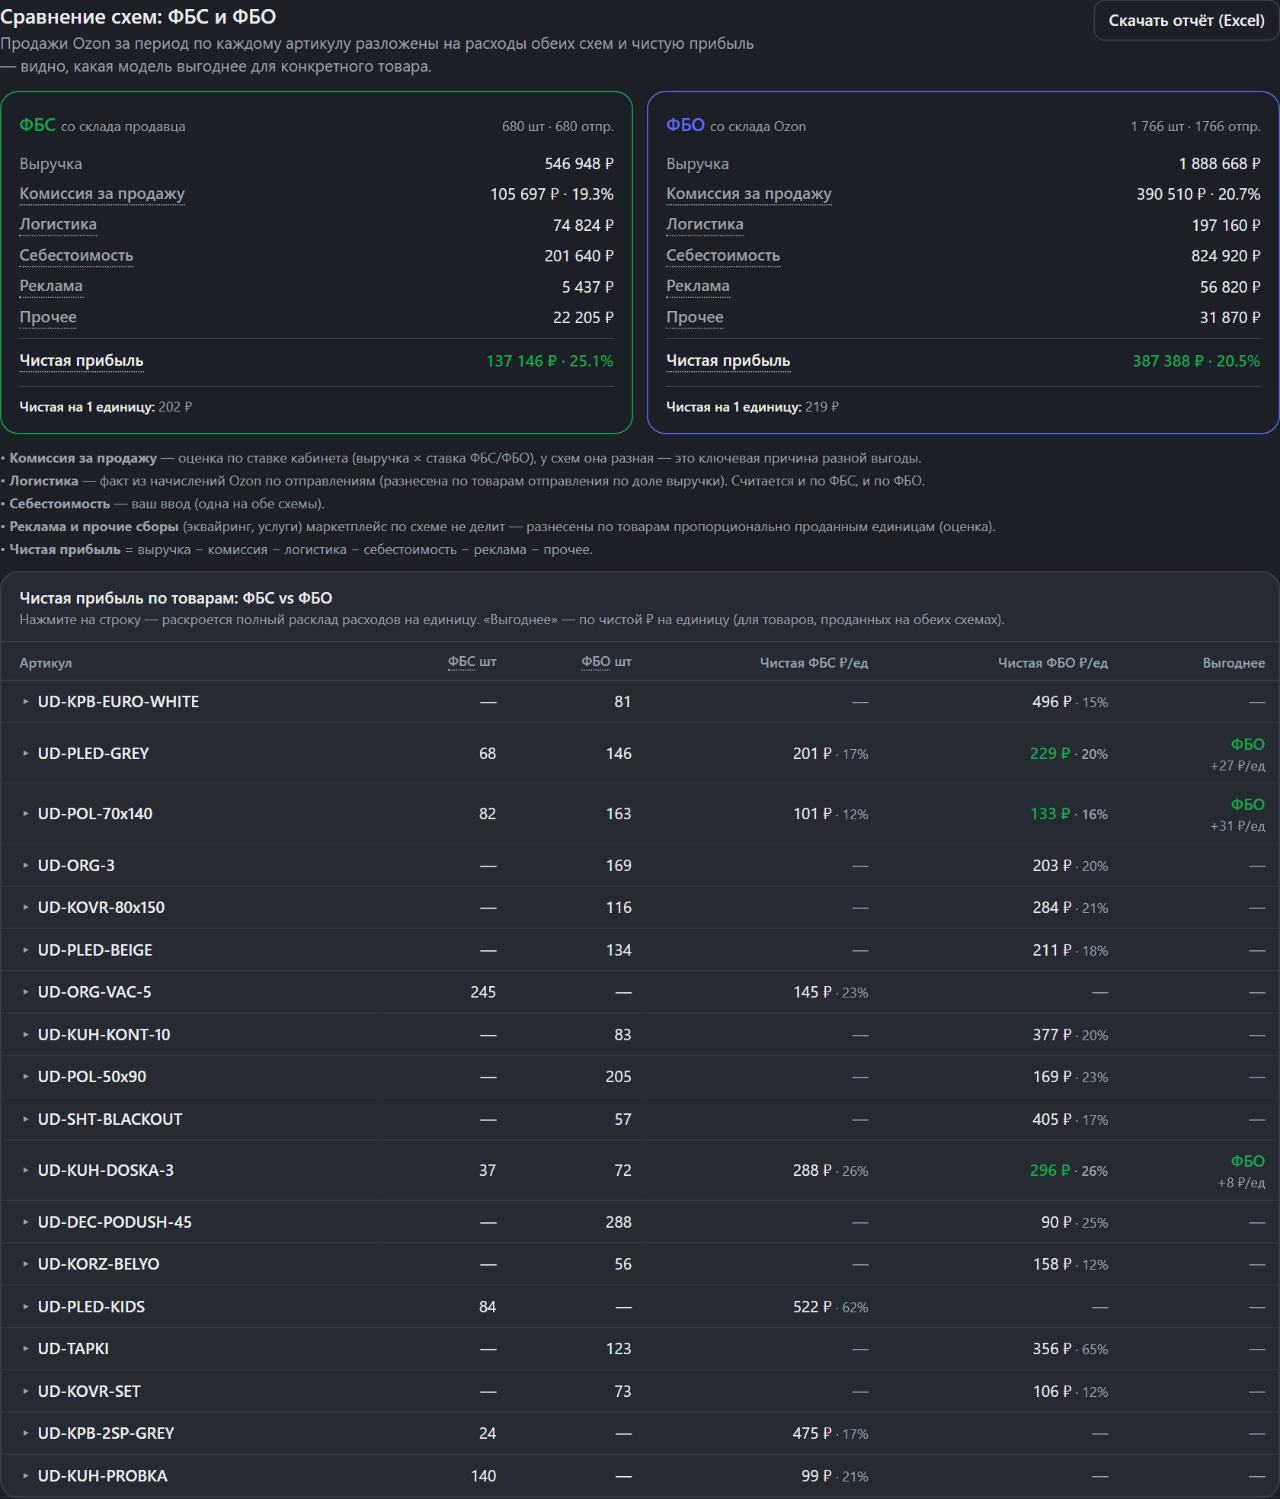
Task: Expand the UD-KUH-PROBKA row
Action: click(x=640, y=1475)
